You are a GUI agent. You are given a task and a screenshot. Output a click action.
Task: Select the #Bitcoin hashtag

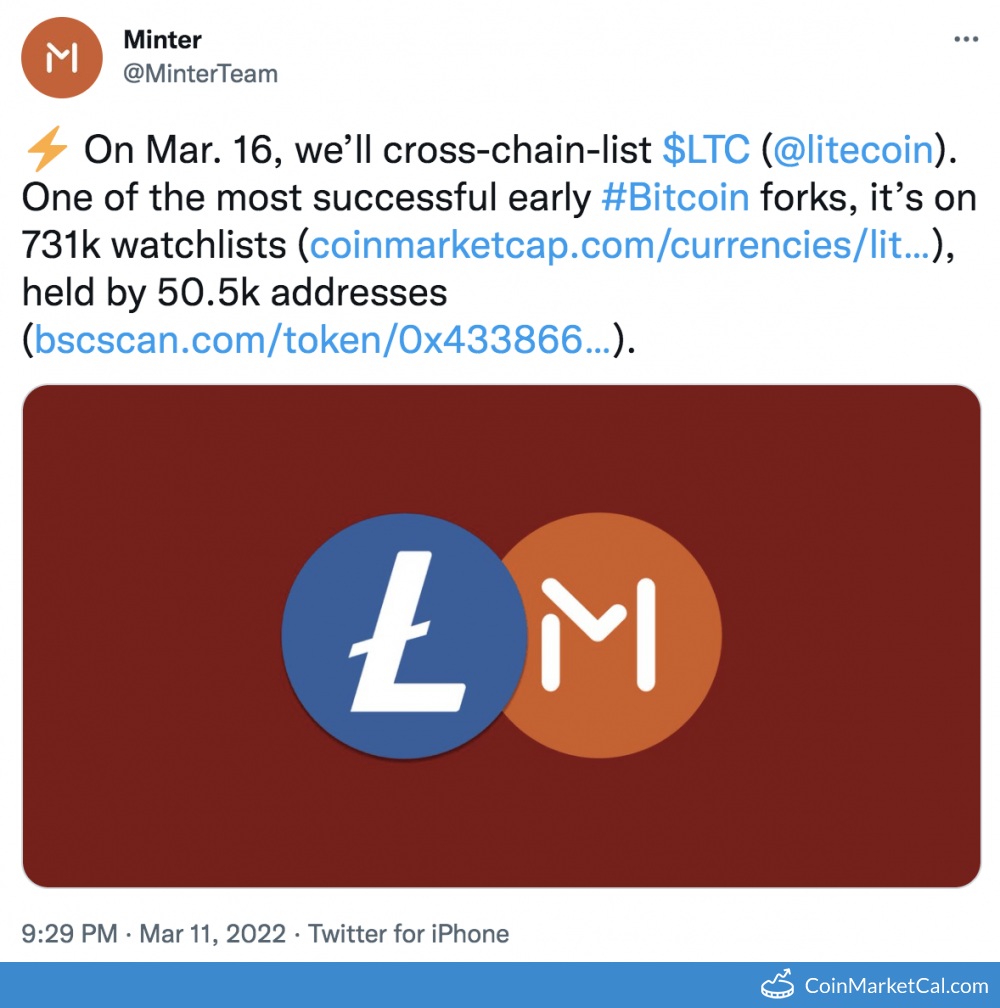coord(675,198)
